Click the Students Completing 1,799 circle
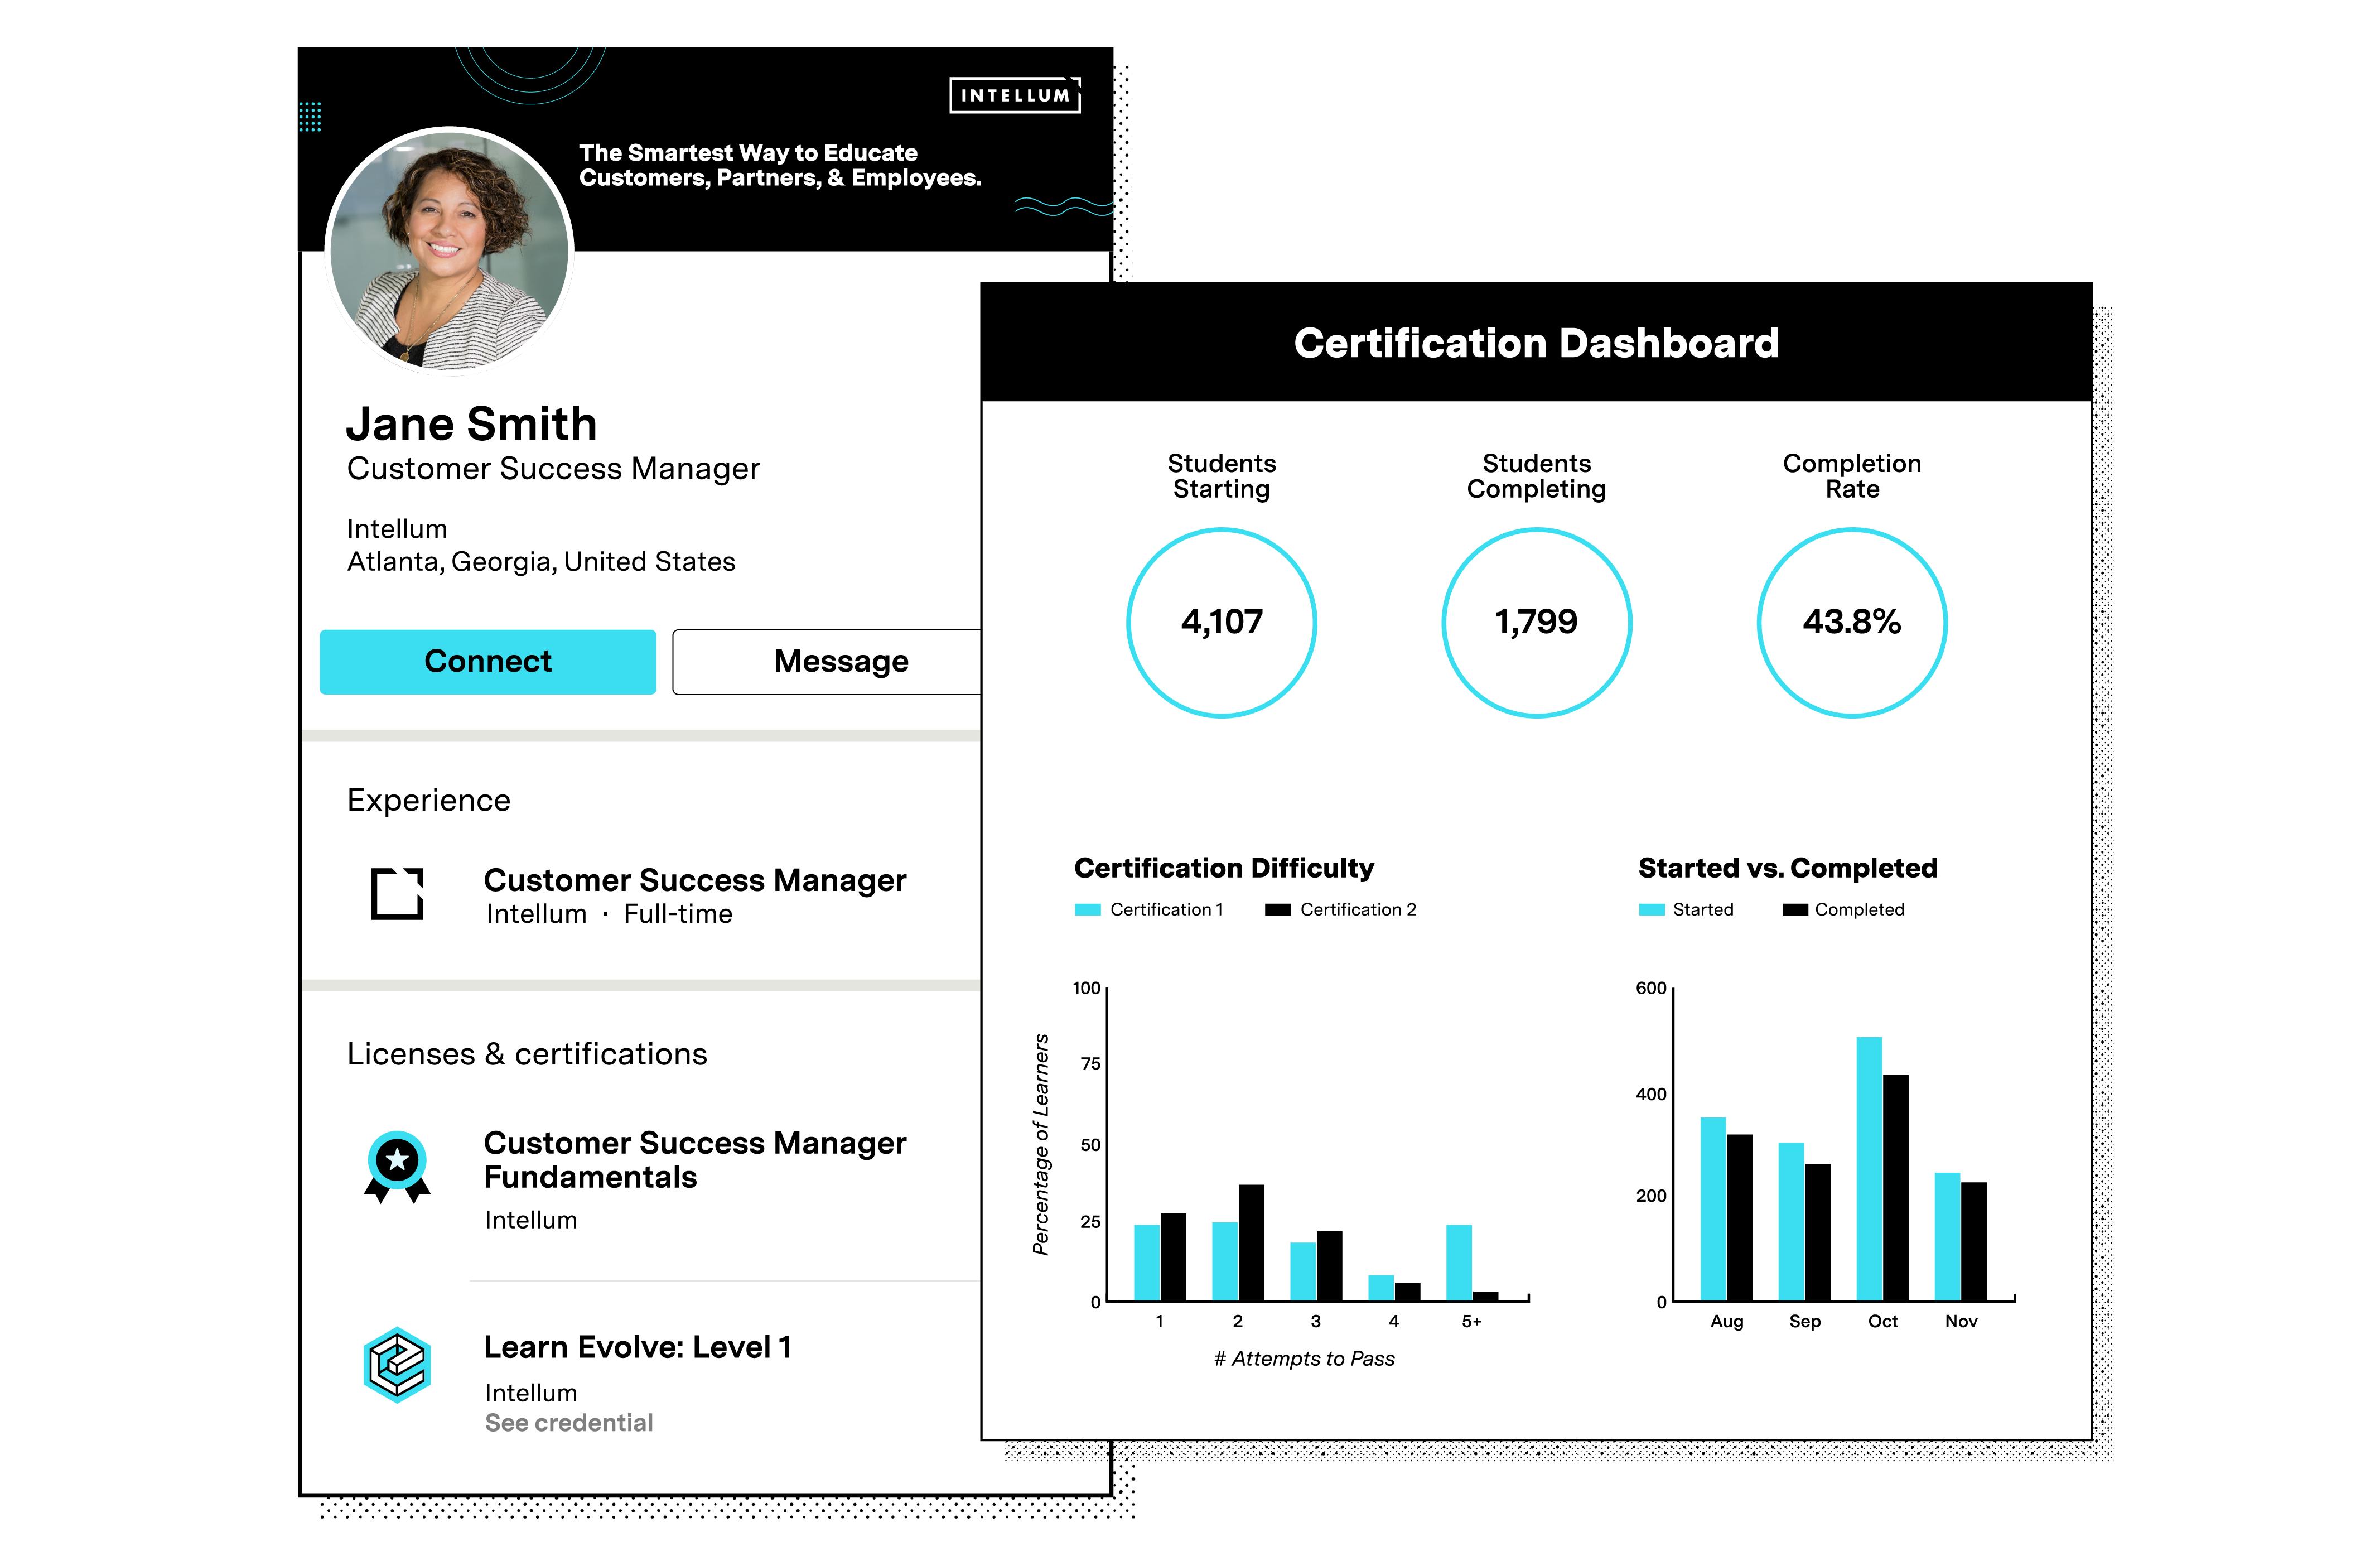The image size is (2380, 1556). click(x=1536, y=622)
